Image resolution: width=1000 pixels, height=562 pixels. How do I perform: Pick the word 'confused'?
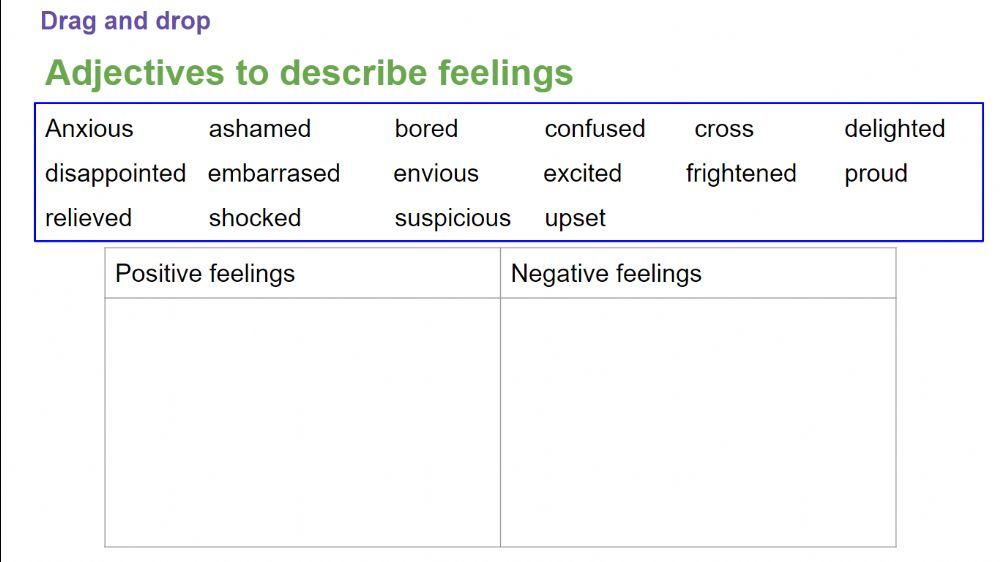[594, 129]
